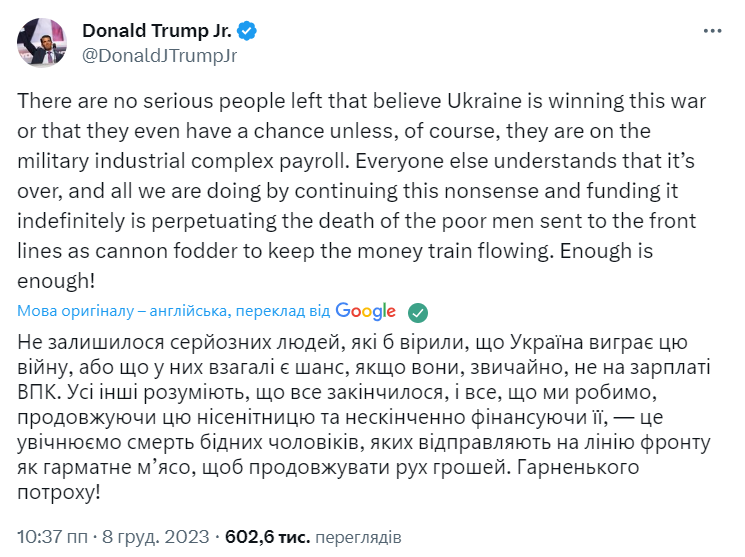Open the @DonaldJTrumpJr handle link
This screenshot has width=745, height=557.
(x=159, y=55)
